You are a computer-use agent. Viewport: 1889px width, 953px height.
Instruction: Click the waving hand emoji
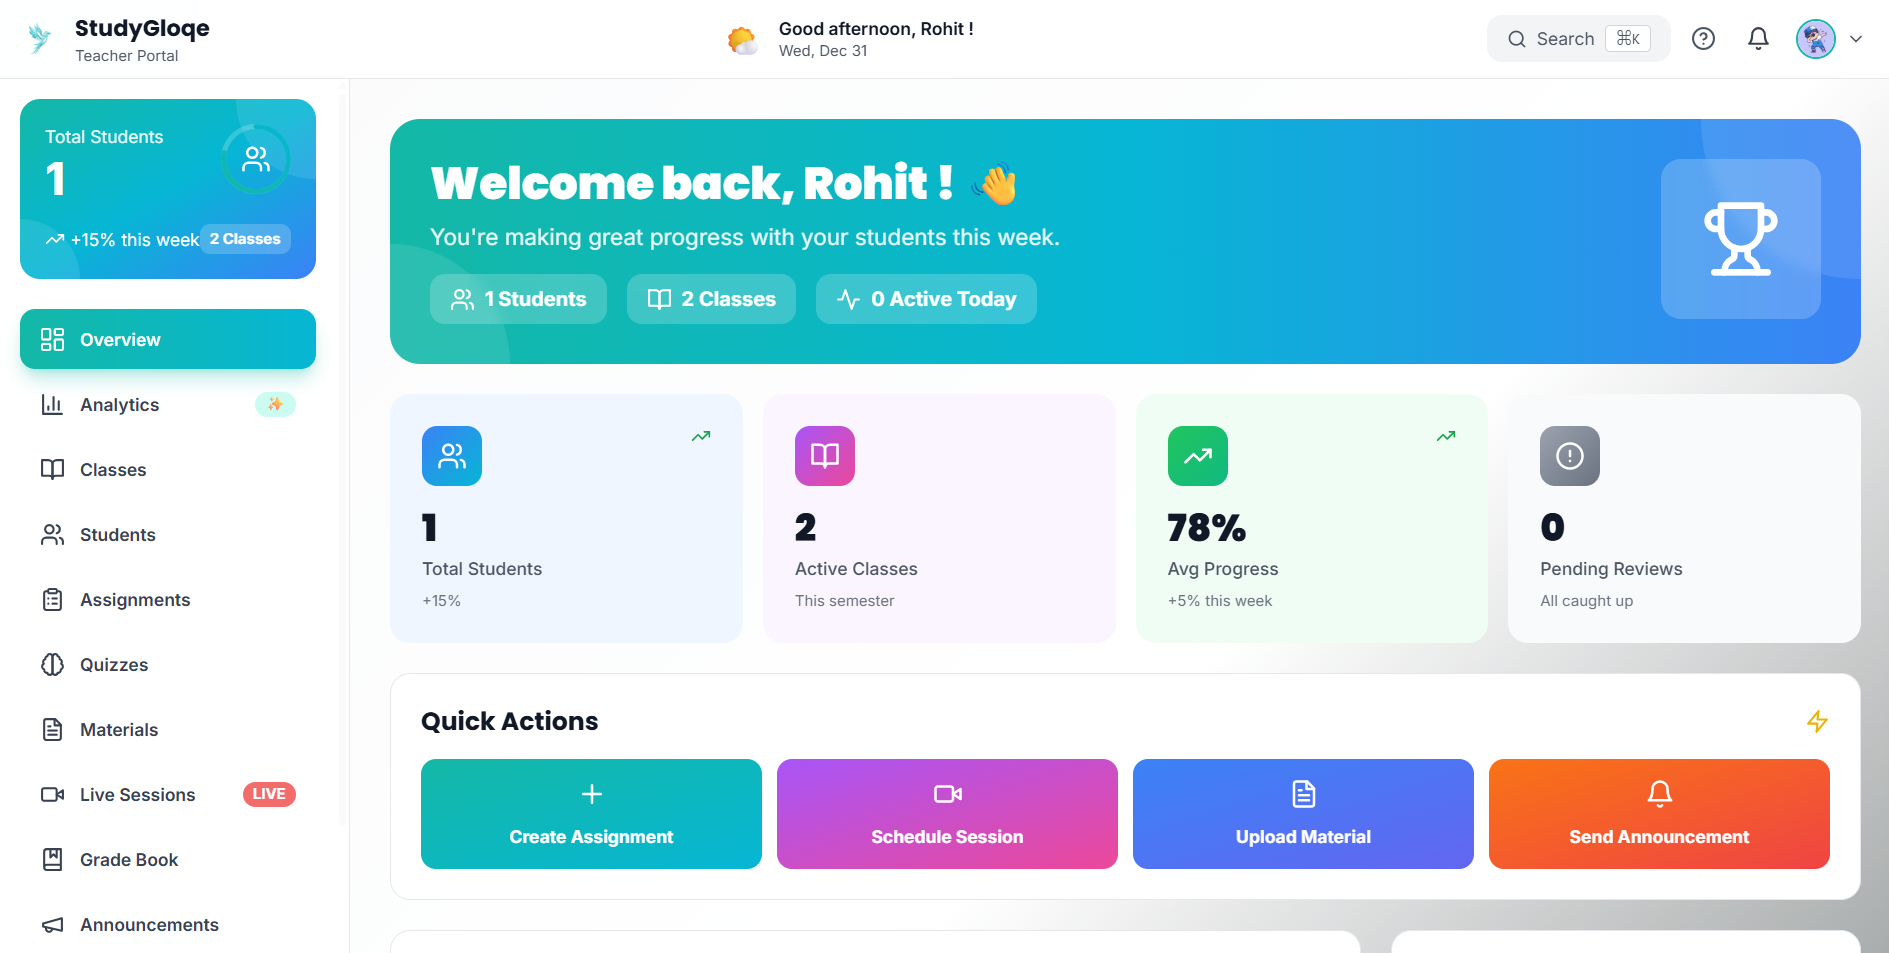pyautogui.click(x=995, y=184)
